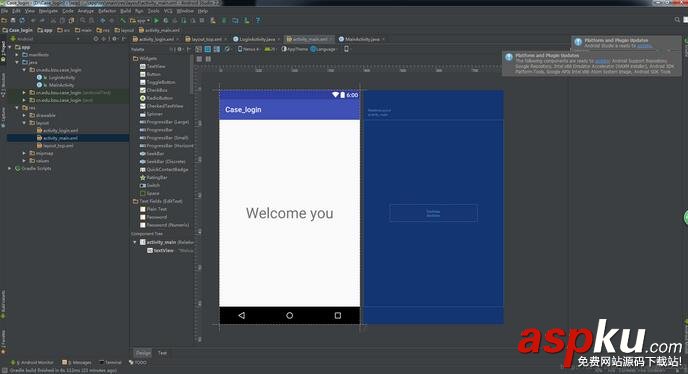Click the Make Project hammer icon
This screenshot has width=688, height=374.
point(123,20)
